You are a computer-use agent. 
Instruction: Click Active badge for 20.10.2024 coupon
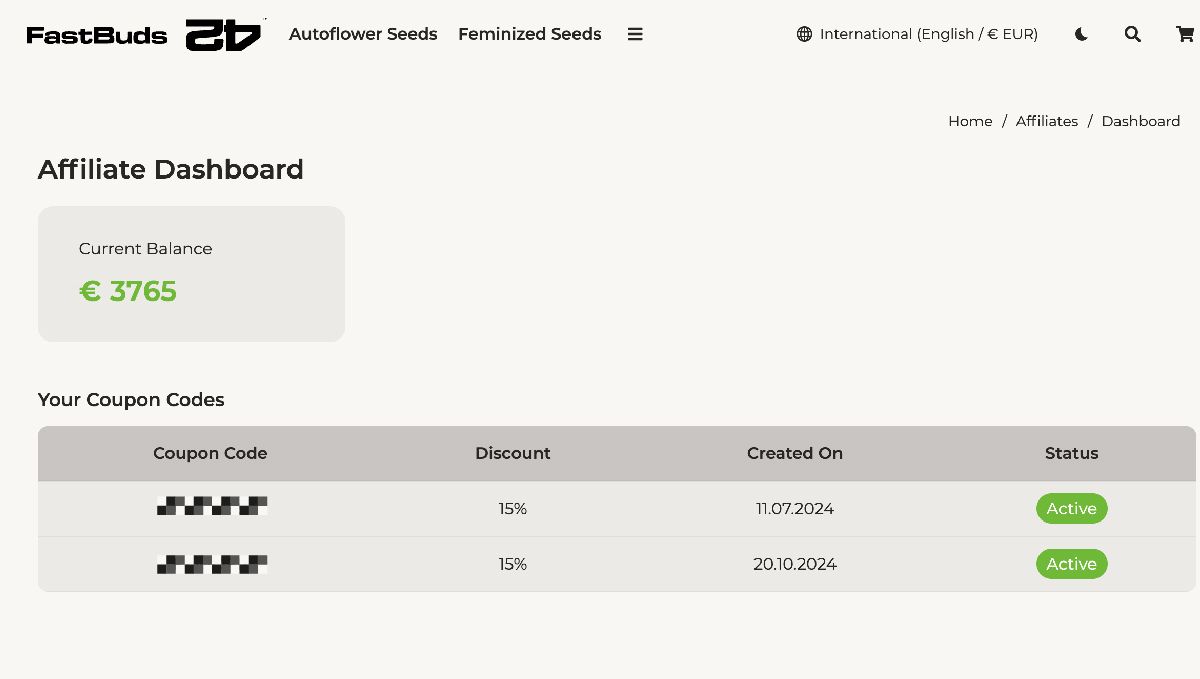coord(1071,564)
